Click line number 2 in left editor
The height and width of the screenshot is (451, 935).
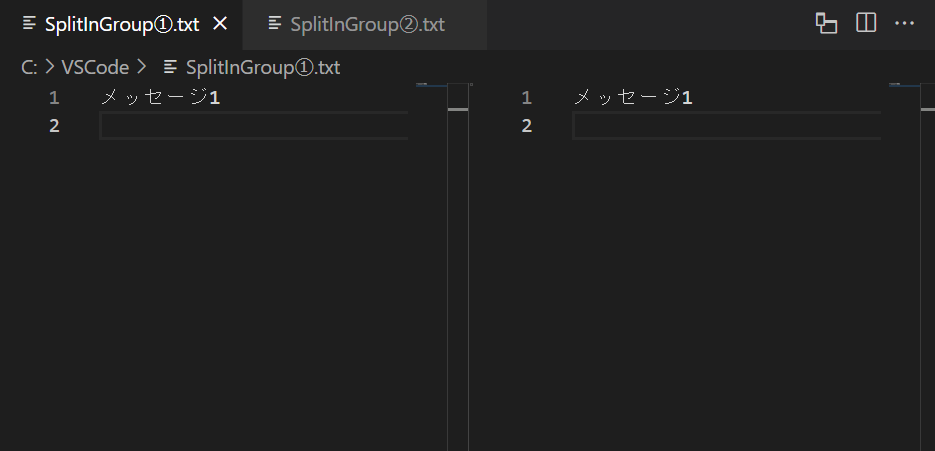54,126
